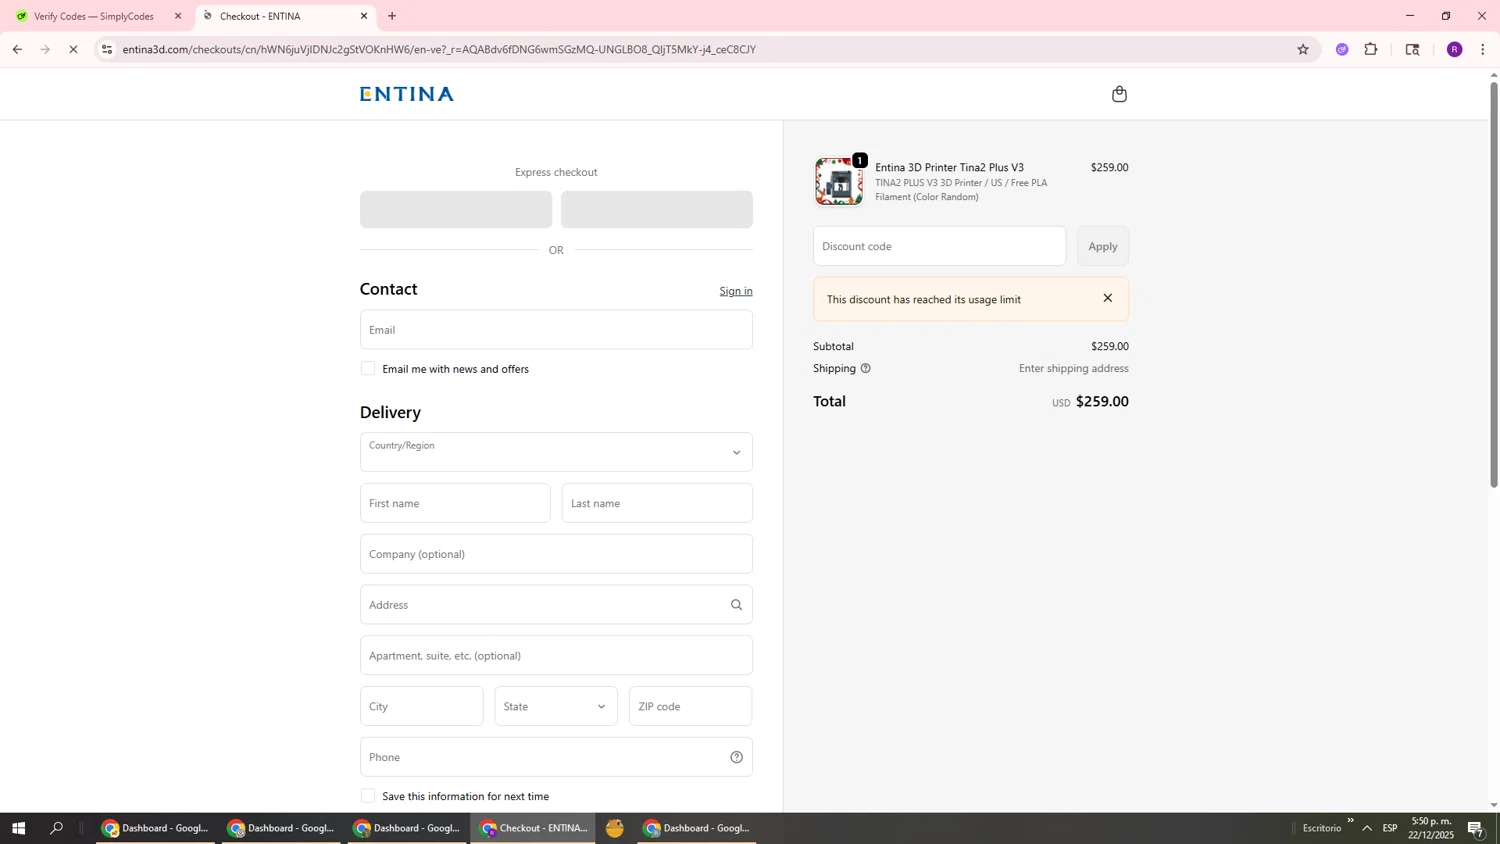Close the Verify Codes SimplyCodes tab
Image resolution: width=1500 pixels, height=844 pixels.
(178, 16)
